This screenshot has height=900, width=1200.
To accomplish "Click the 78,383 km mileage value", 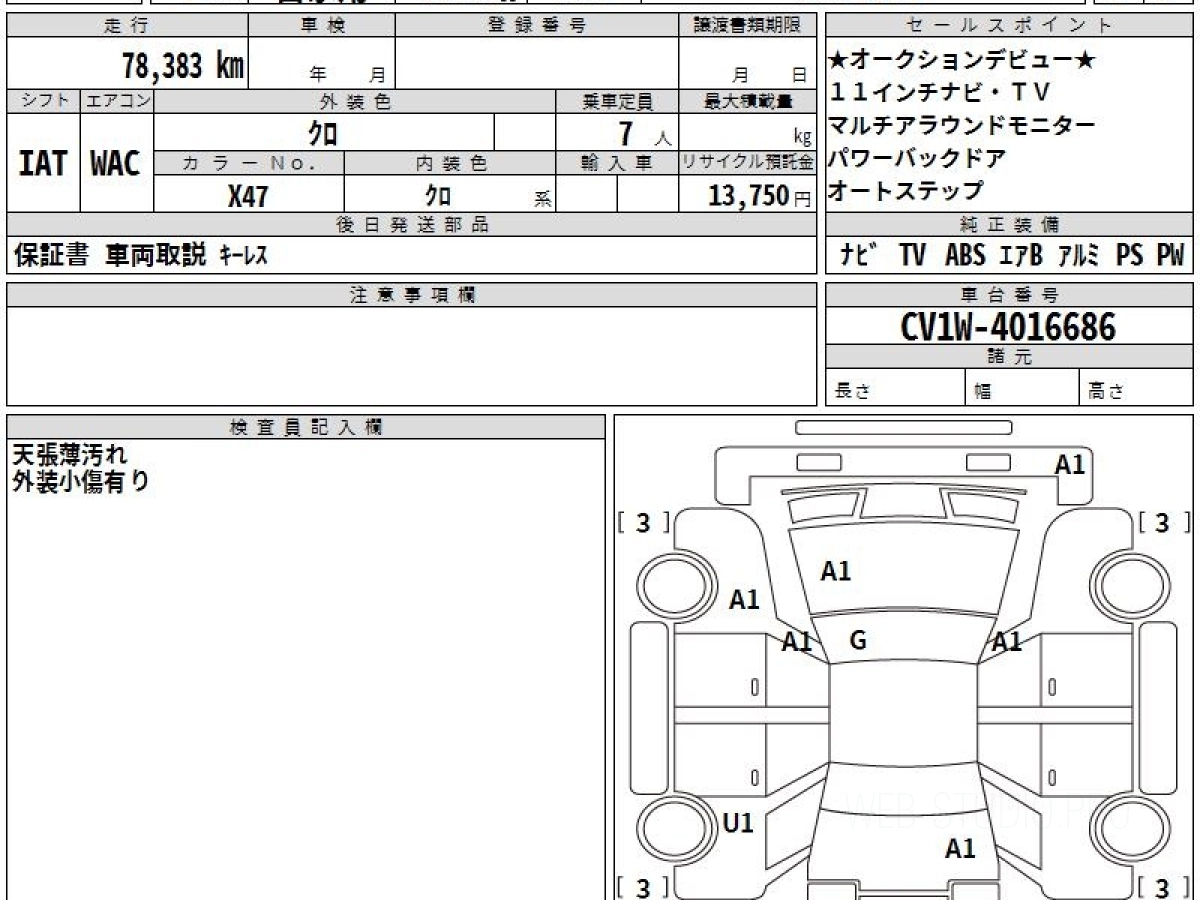I will point(183,66).
